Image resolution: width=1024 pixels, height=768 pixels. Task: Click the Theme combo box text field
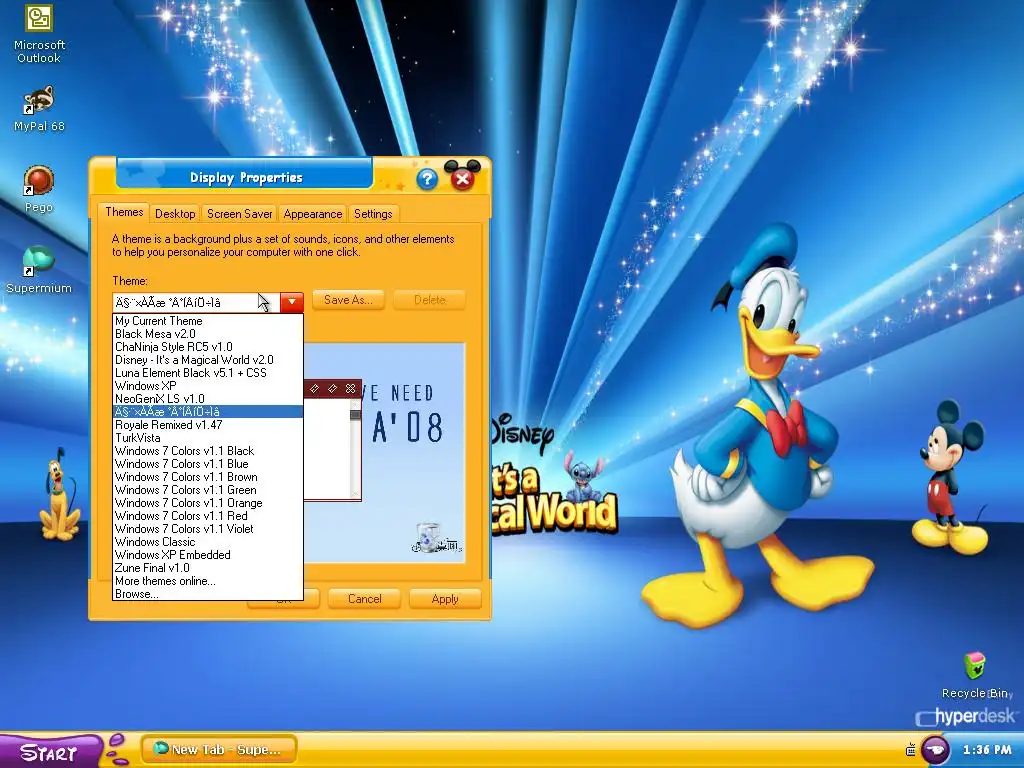197,302
